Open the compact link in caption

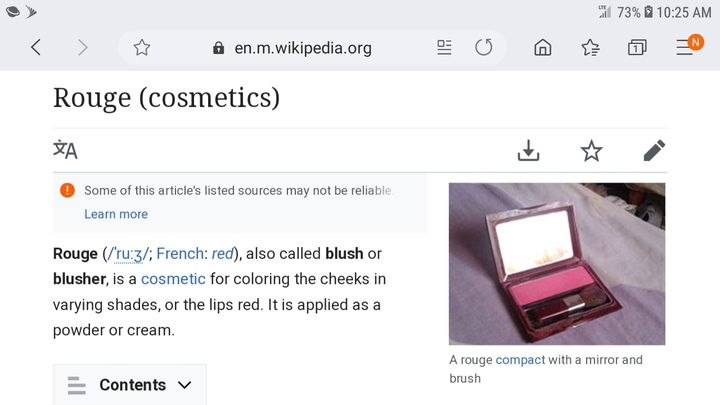point(520,360)
